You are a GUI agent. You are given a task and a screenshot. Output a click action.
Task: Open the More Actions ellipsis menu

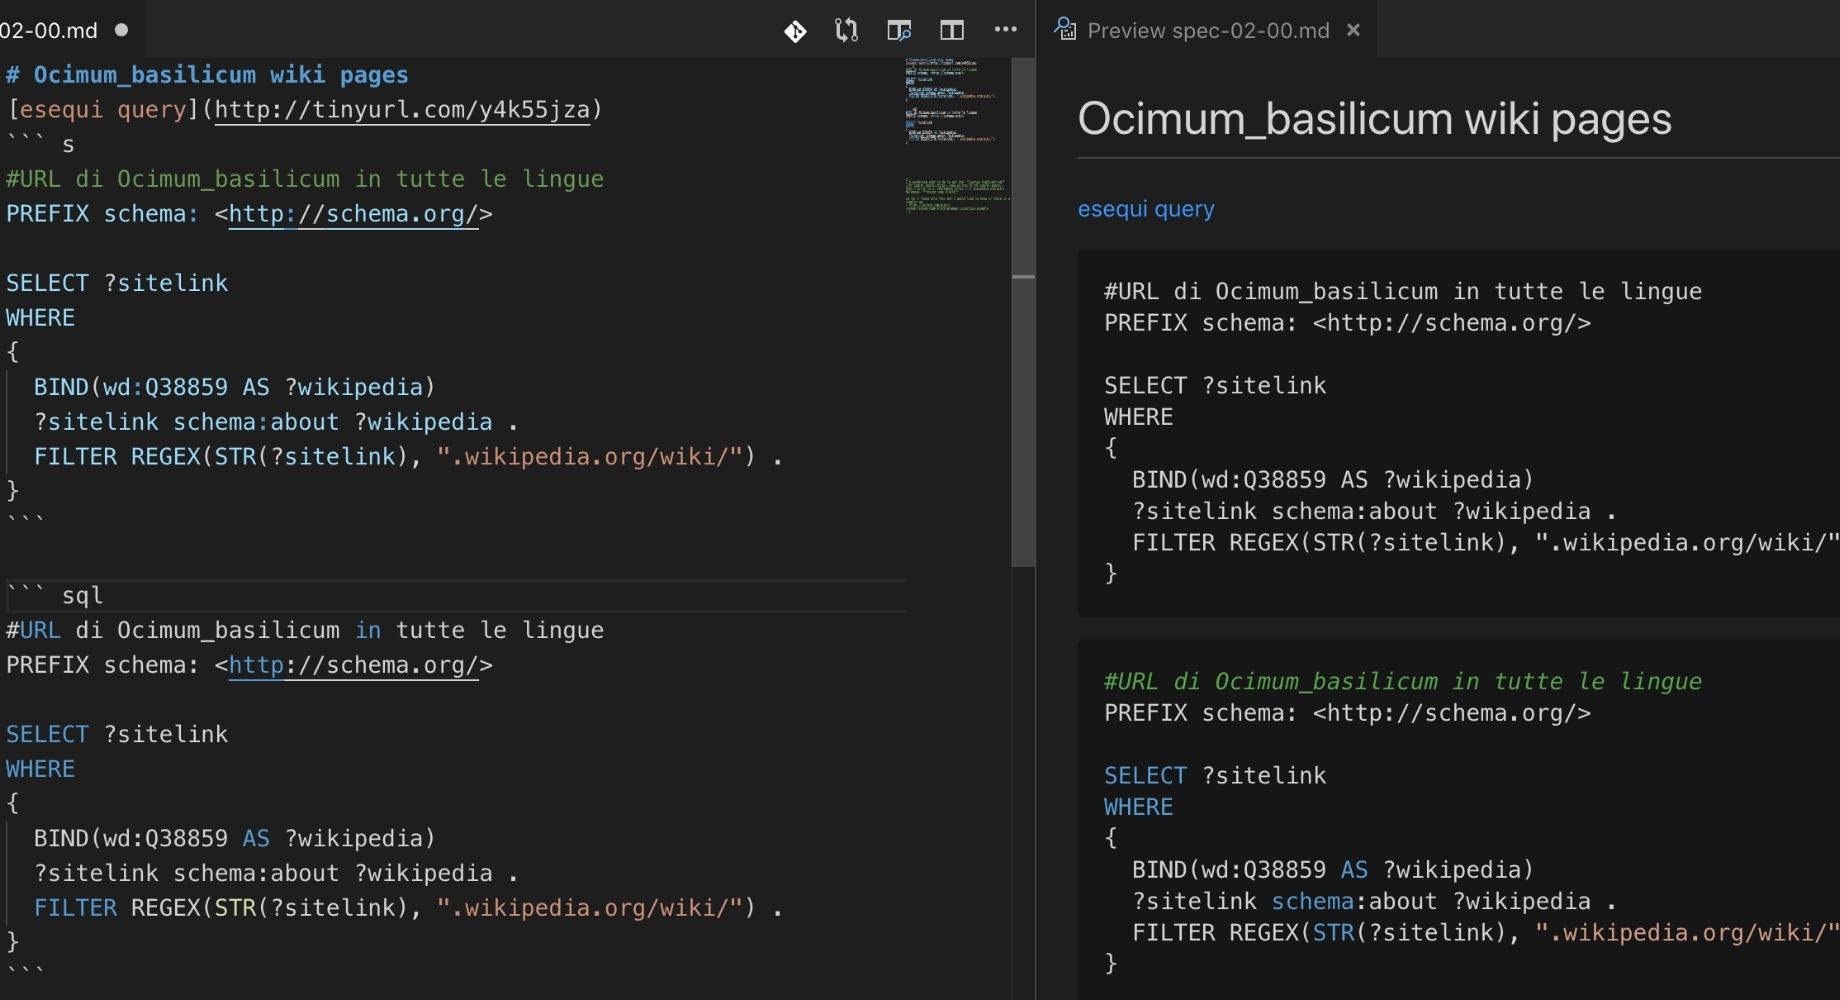pos(1005,30)
